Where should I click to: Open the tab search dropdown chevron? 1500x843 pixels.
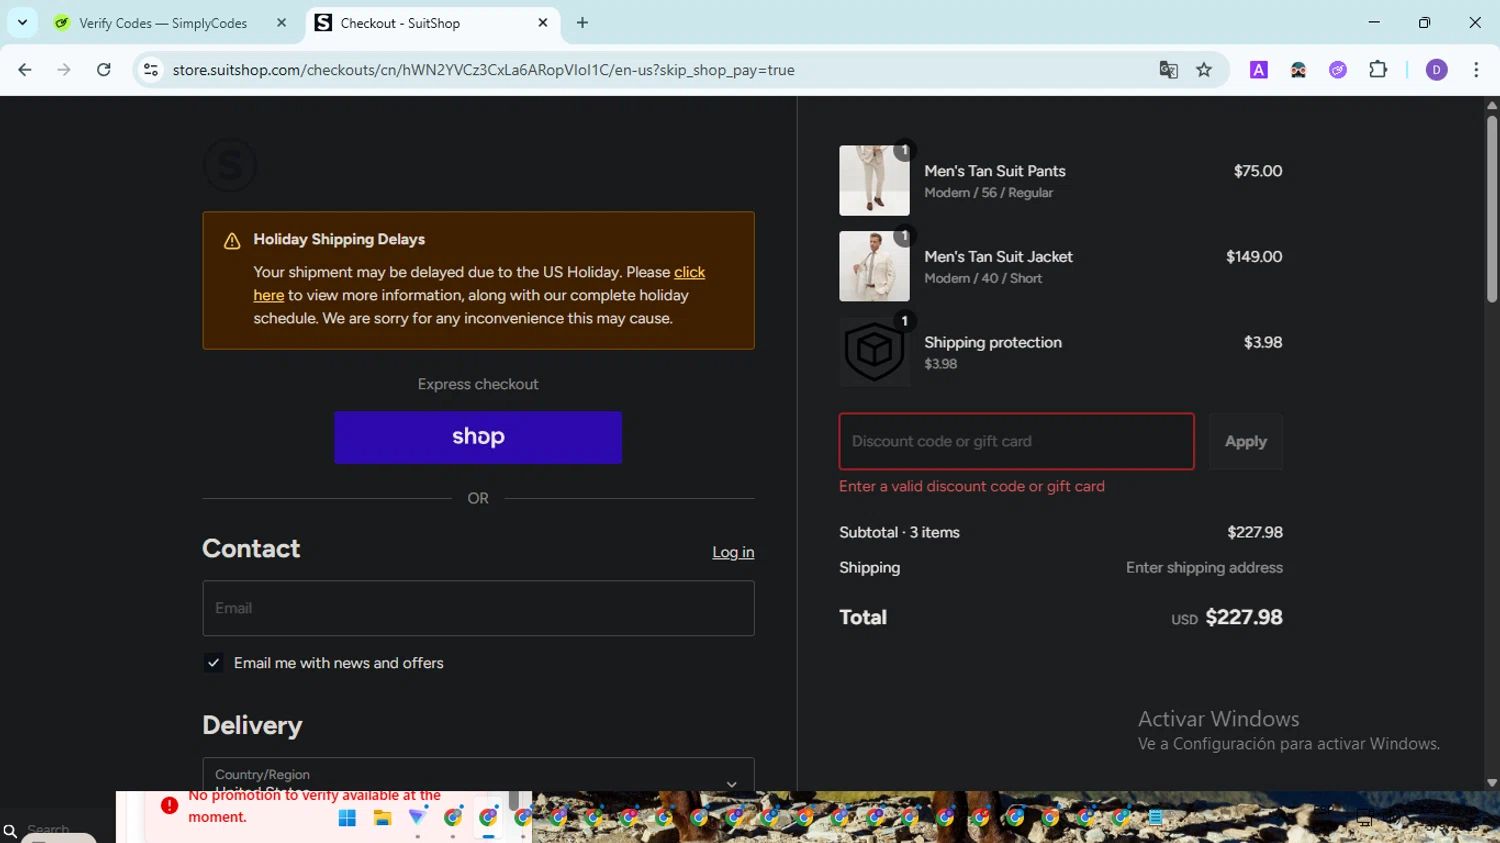pos(22,22)
